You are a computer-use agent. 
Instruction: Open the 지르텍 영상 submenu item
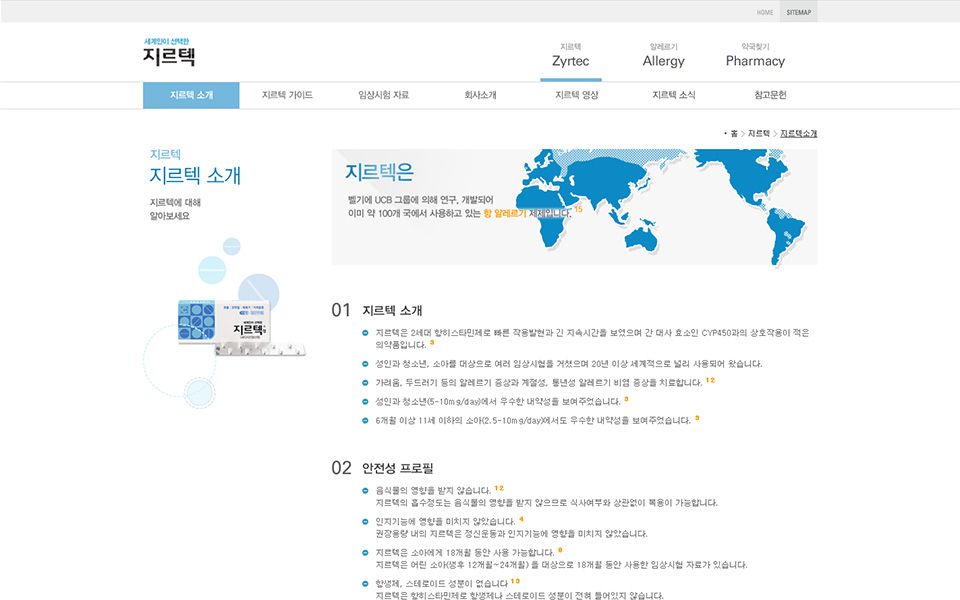pos(577,95)
